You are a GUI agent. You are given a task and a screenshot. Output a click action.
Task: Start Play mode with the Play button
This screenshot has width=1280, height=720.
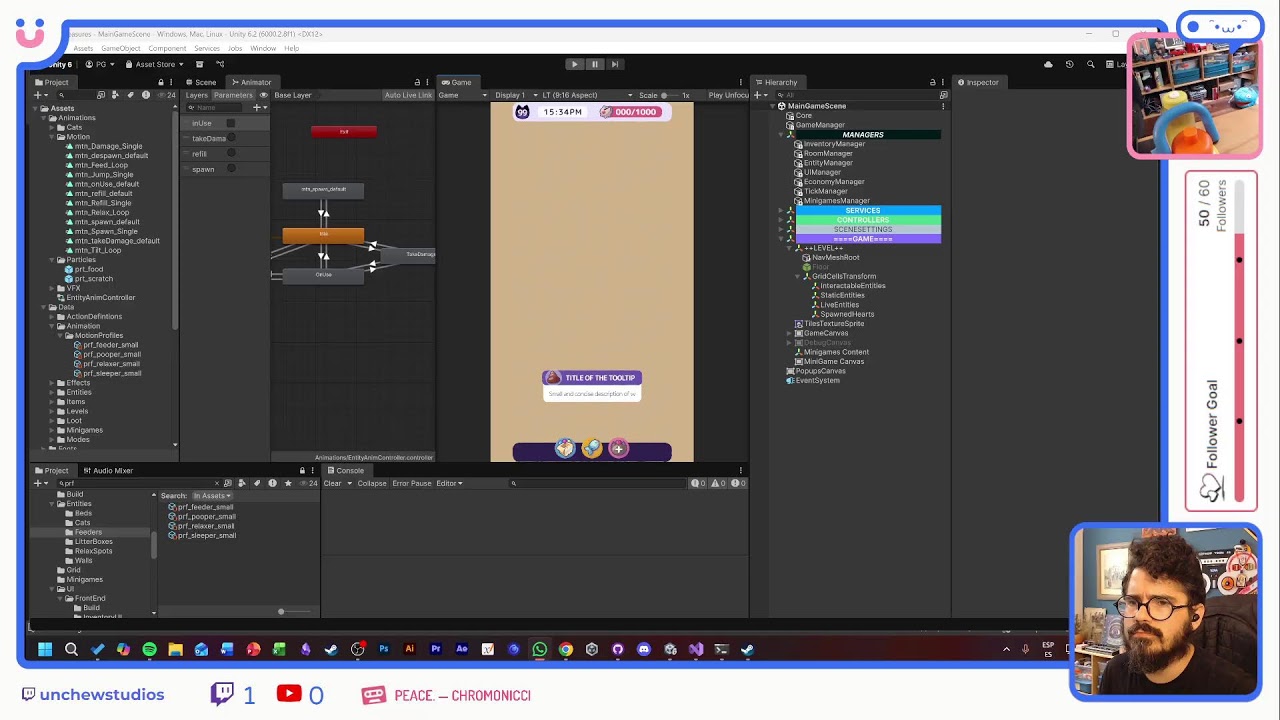(574, 64)
